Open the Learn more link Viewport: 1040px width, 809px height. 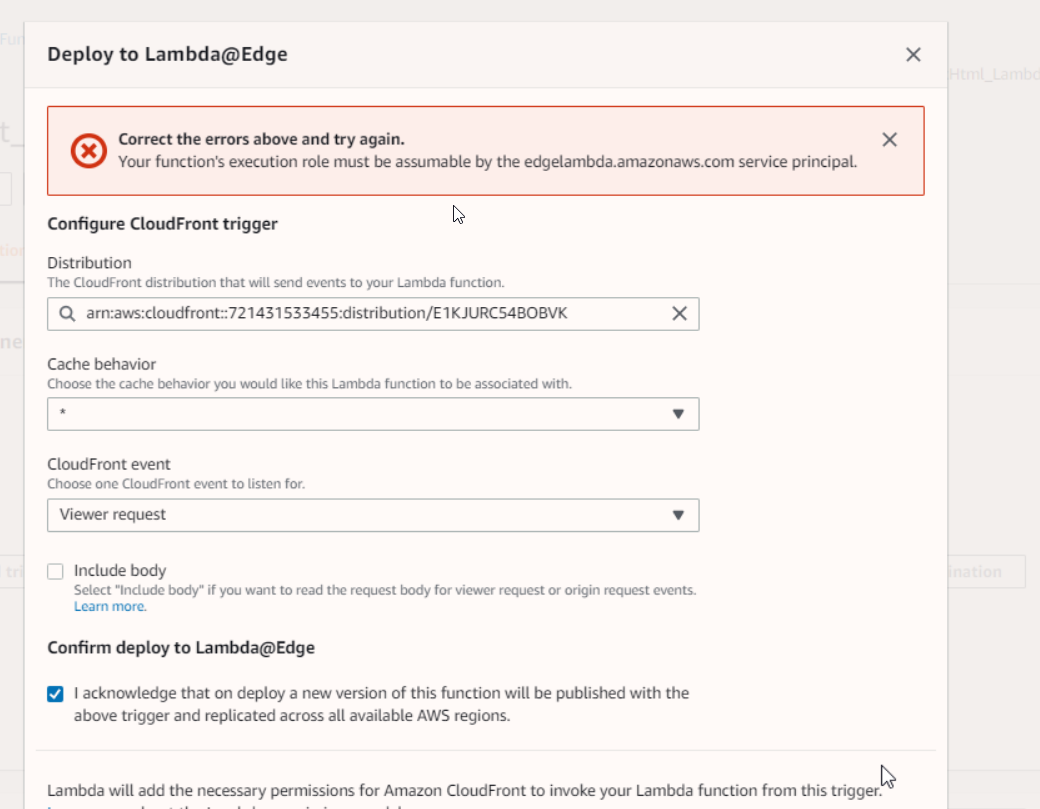109,606
